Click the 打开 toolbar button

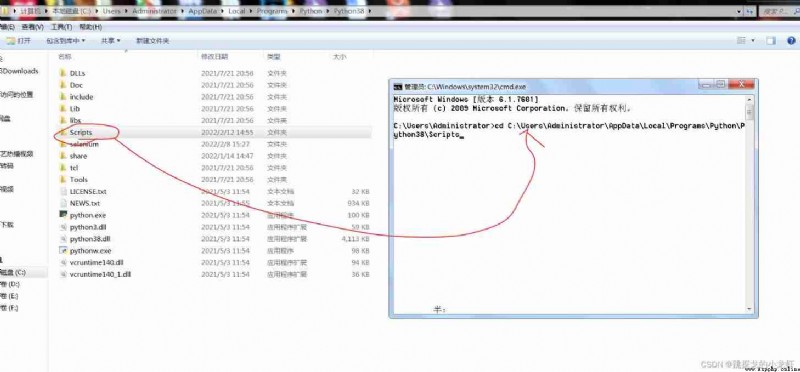pos(19,40)
